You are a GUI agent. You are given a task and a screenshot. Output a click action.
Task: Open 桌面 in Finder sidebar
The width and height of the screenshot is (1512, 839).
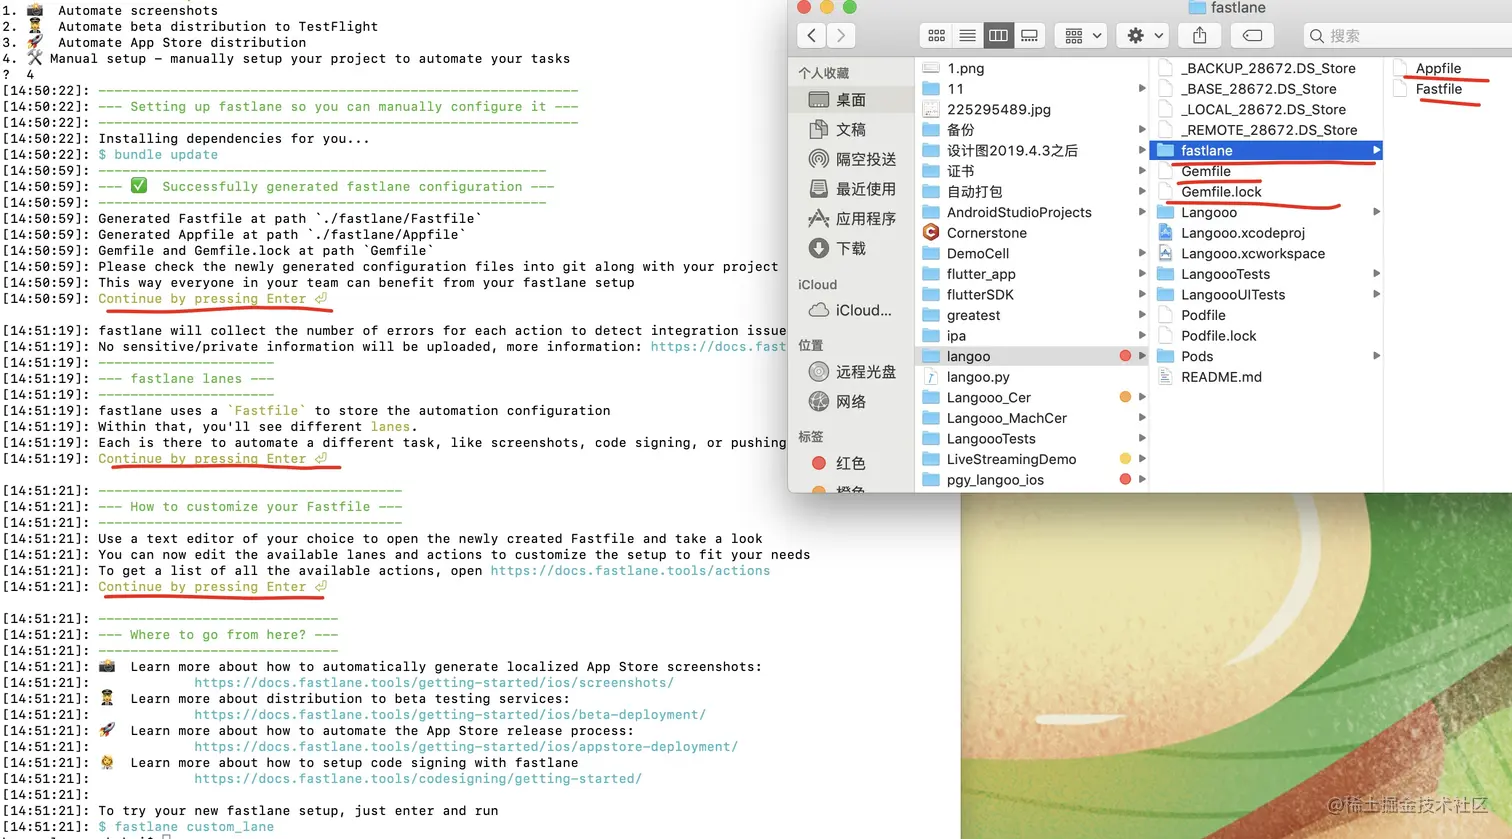click(853, 100)
